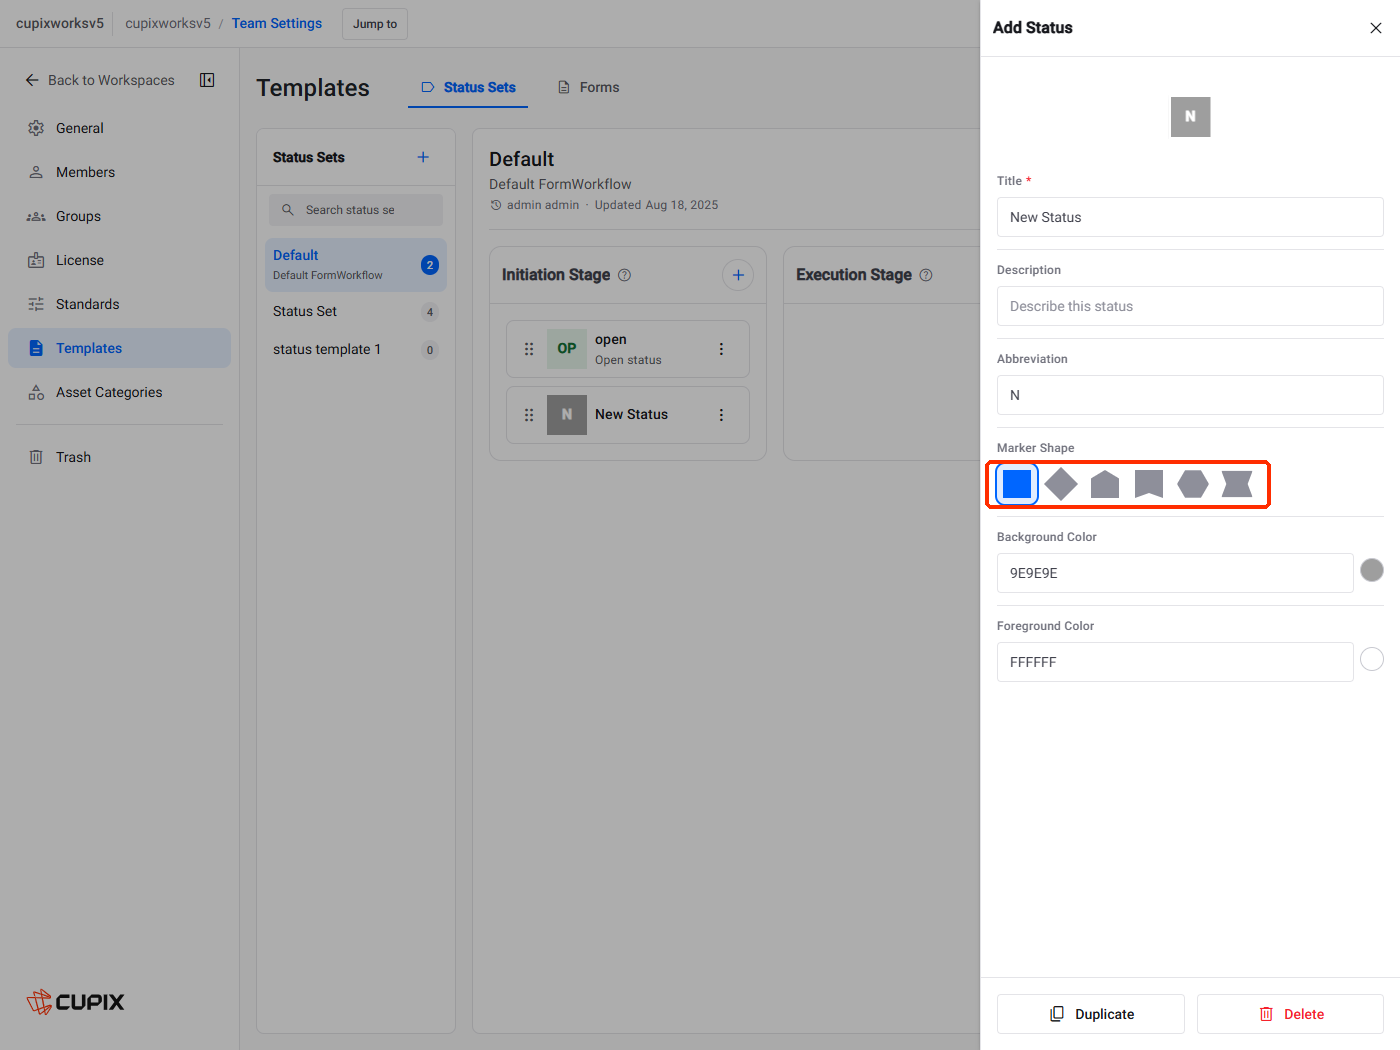This screenshot has height=1050, width=1400.
Task: Go Back to Workspaces
Action: 99,80
